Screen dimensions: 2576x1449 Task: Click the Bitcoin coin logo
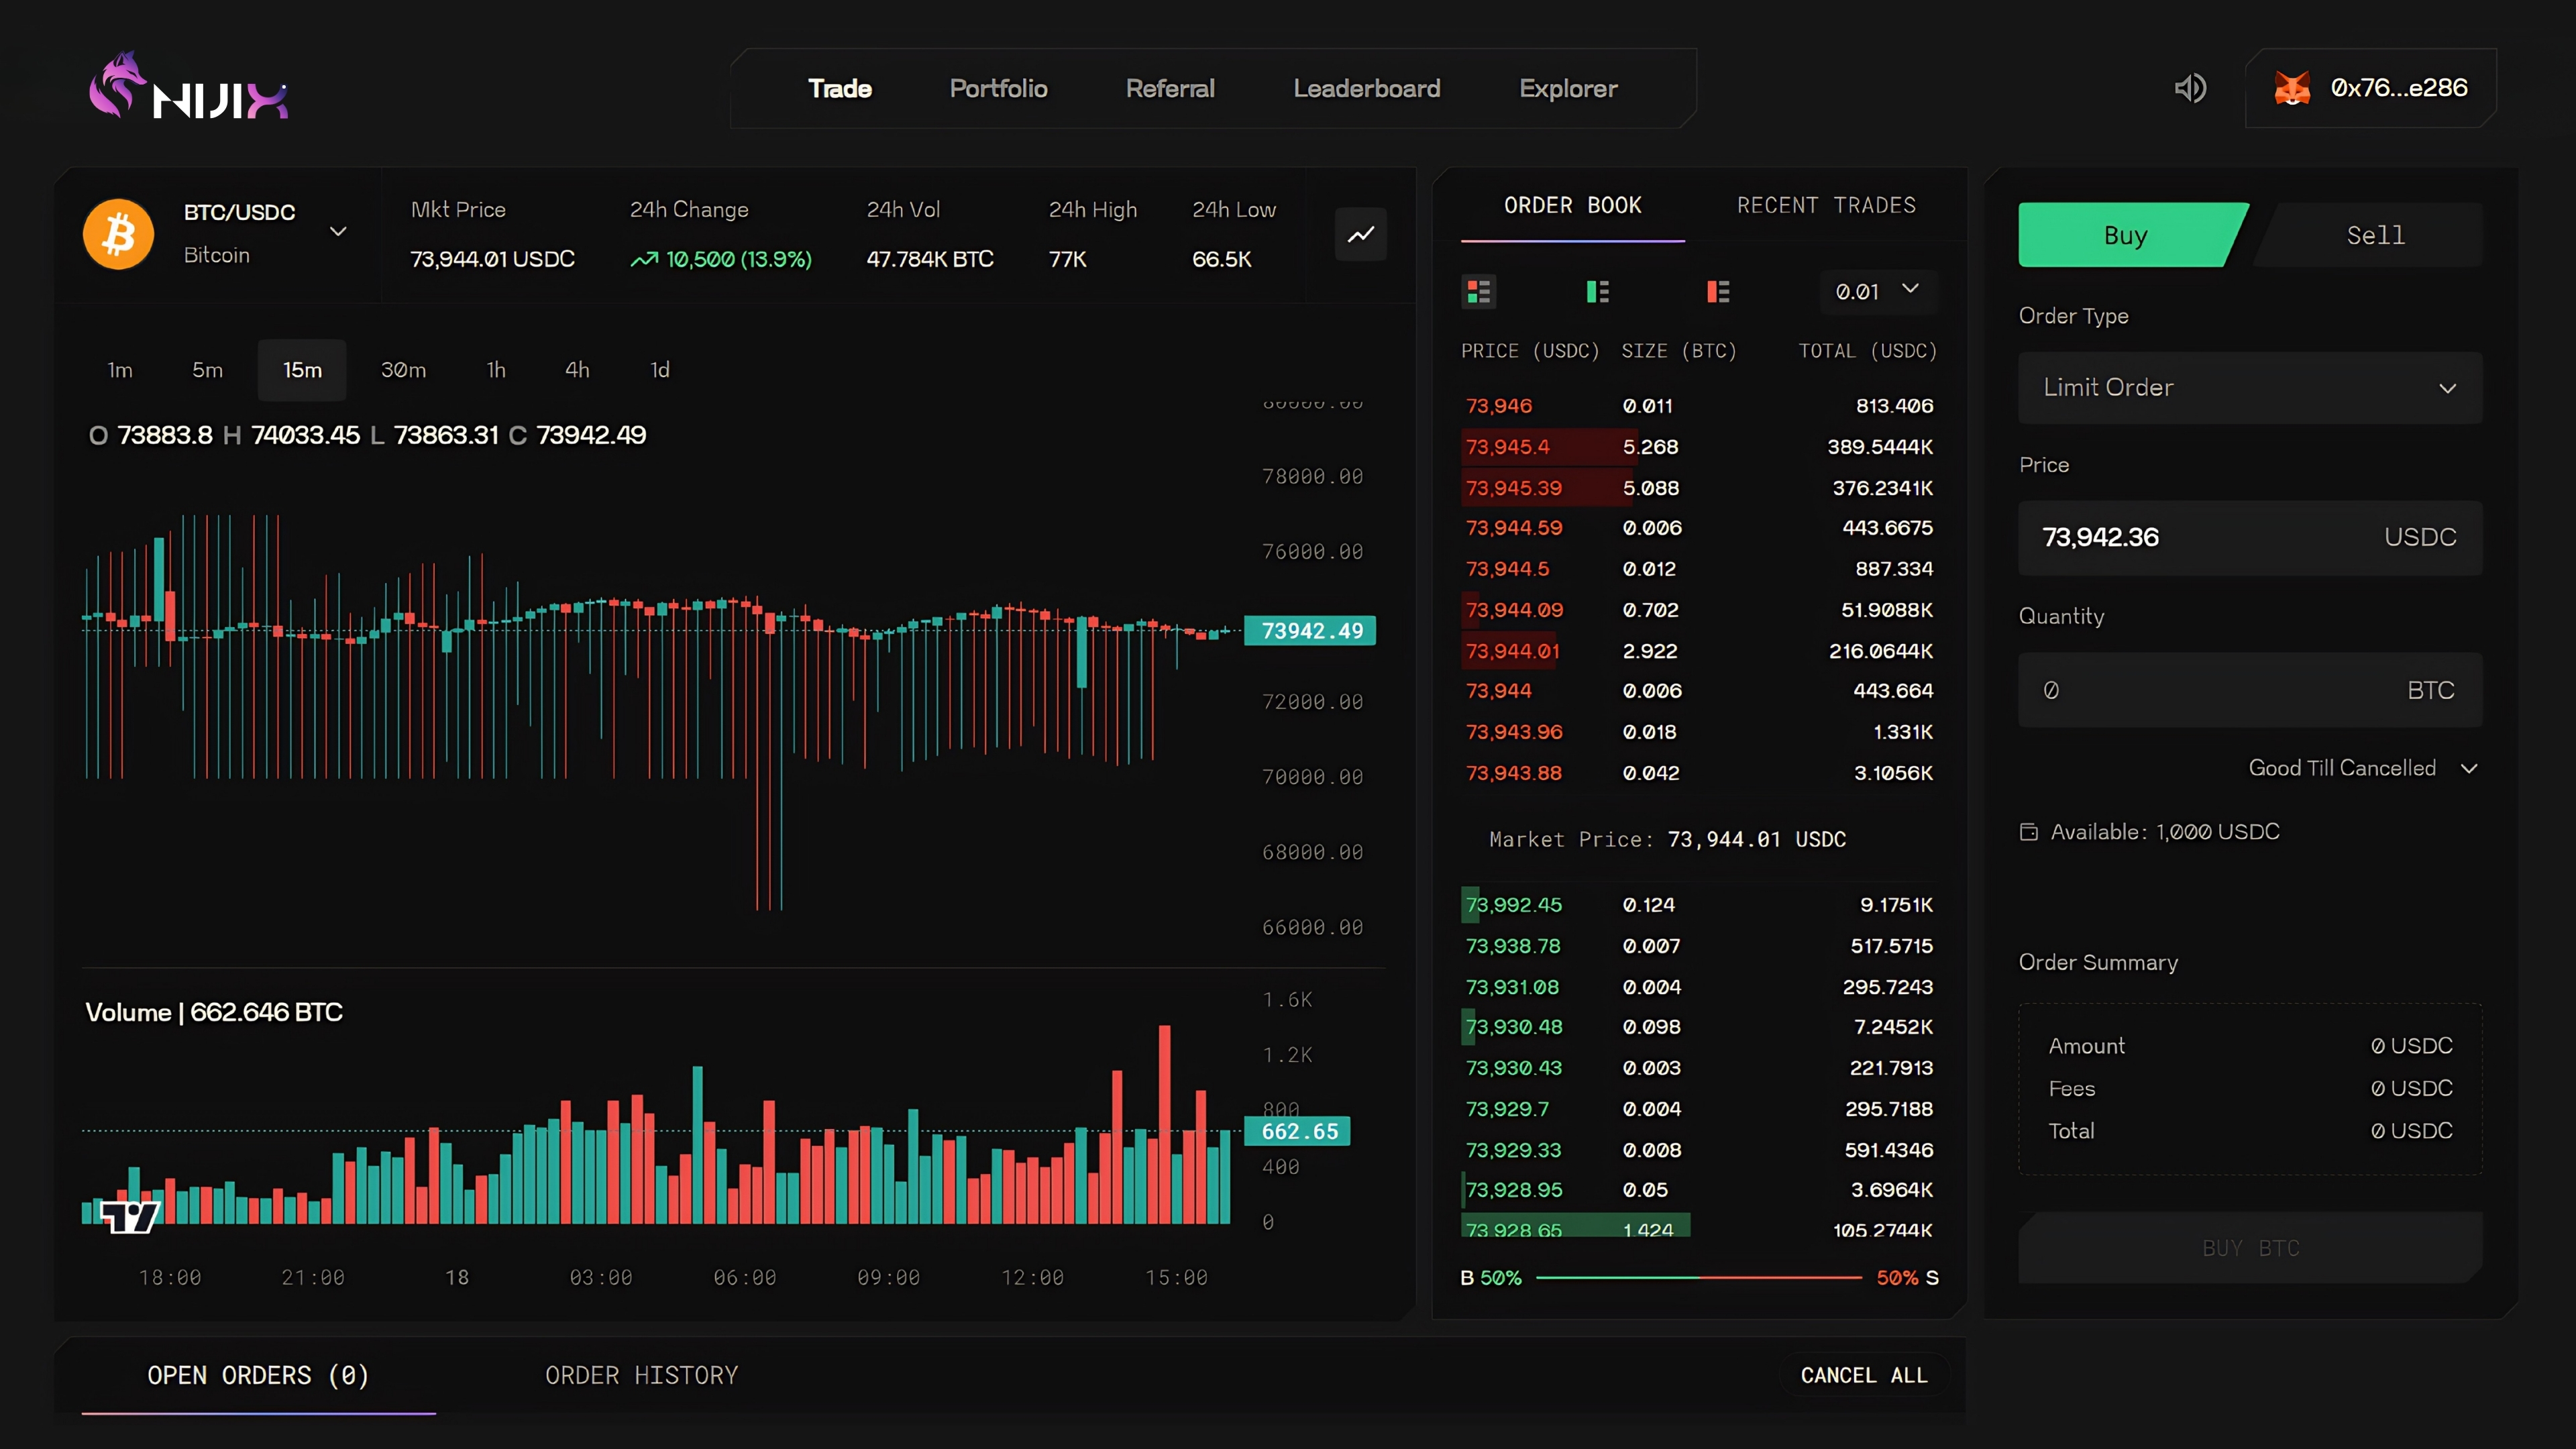119,234
